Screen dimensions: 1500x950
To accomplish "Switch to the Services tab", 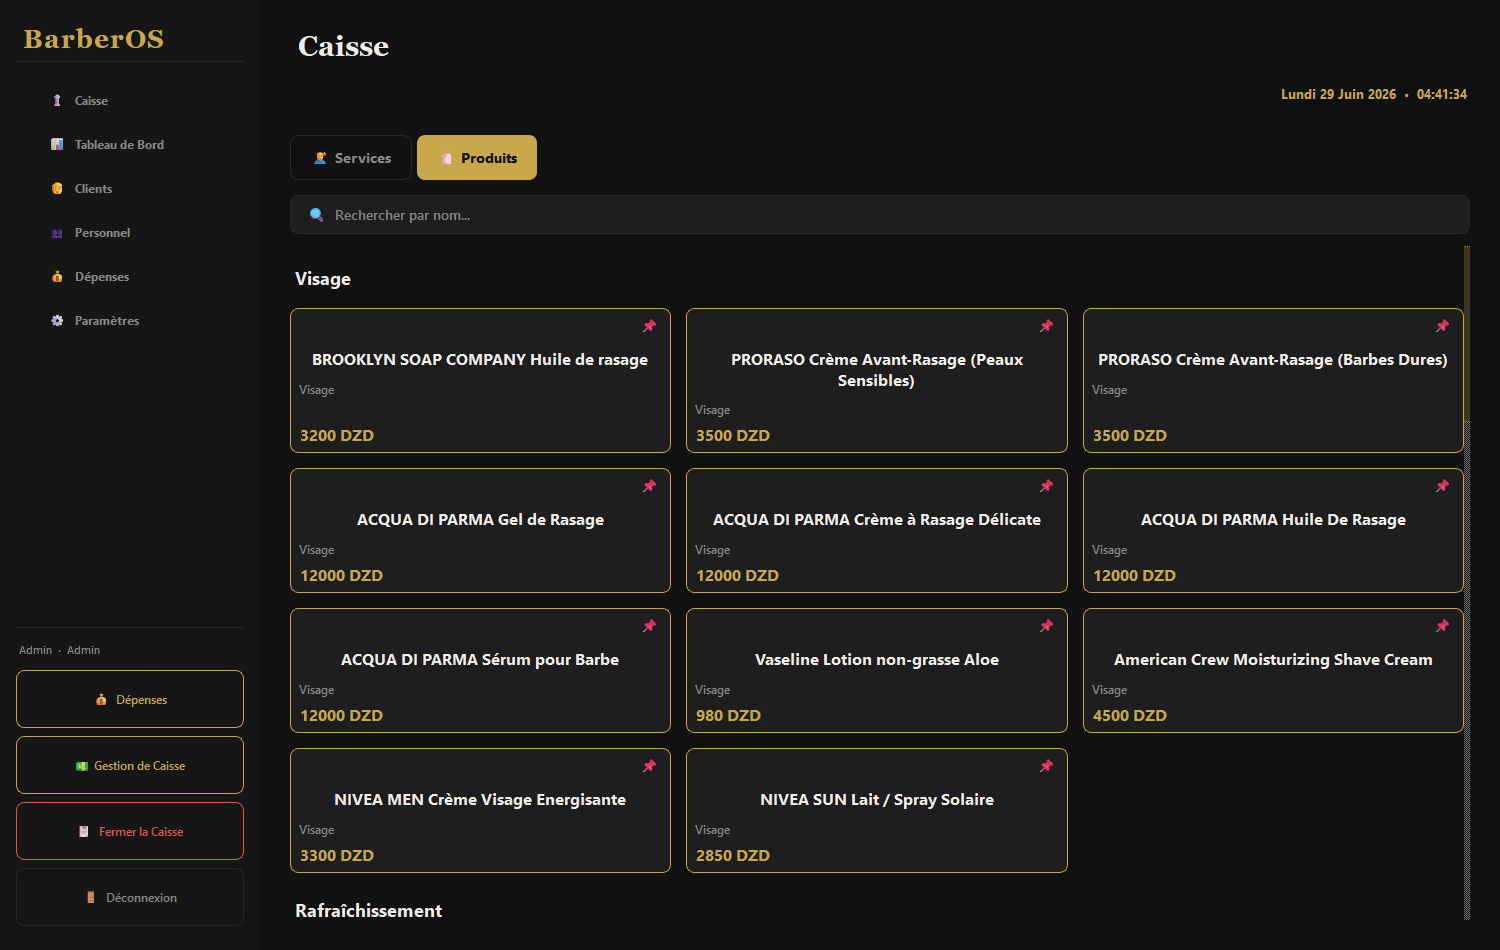I will [351, 158].
